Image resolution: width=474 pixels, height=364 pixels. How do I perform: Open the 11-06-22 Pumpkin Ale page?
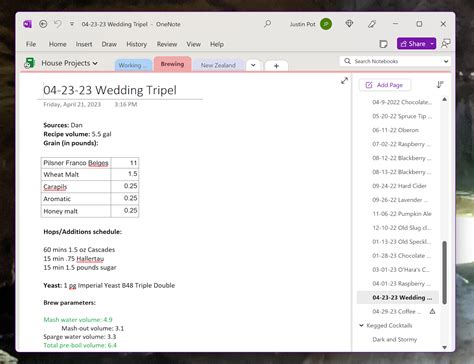(x=402, y=214)
